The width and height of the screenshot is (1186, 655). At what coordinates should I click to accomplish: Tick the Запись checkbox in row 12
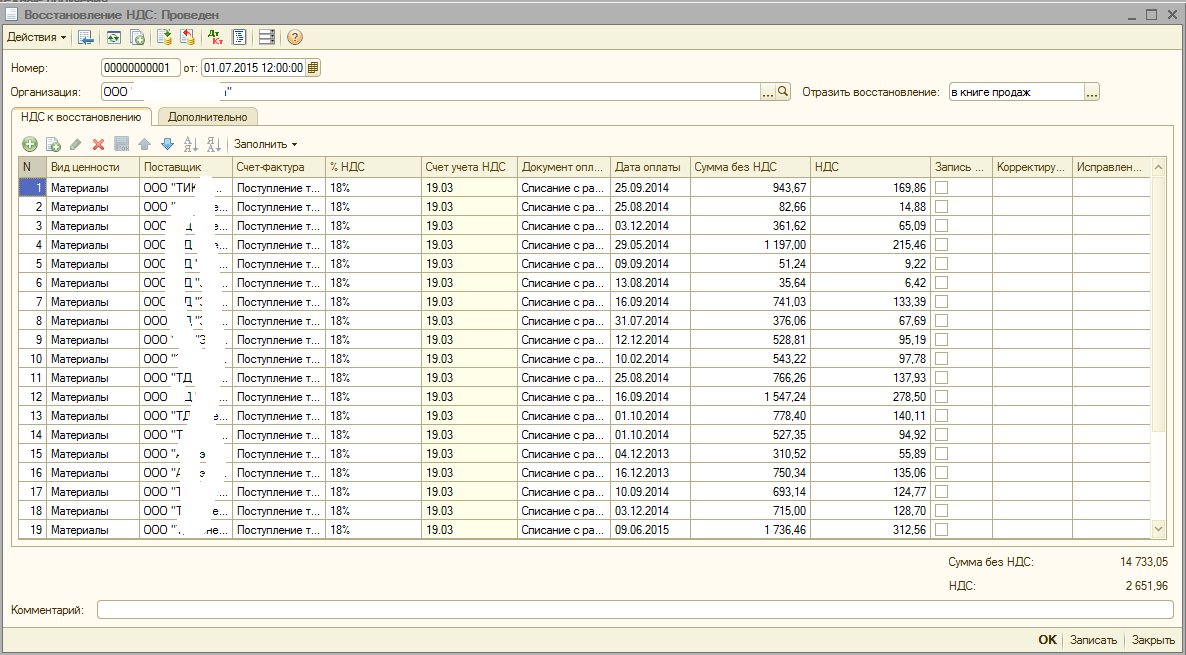[942, 396]
